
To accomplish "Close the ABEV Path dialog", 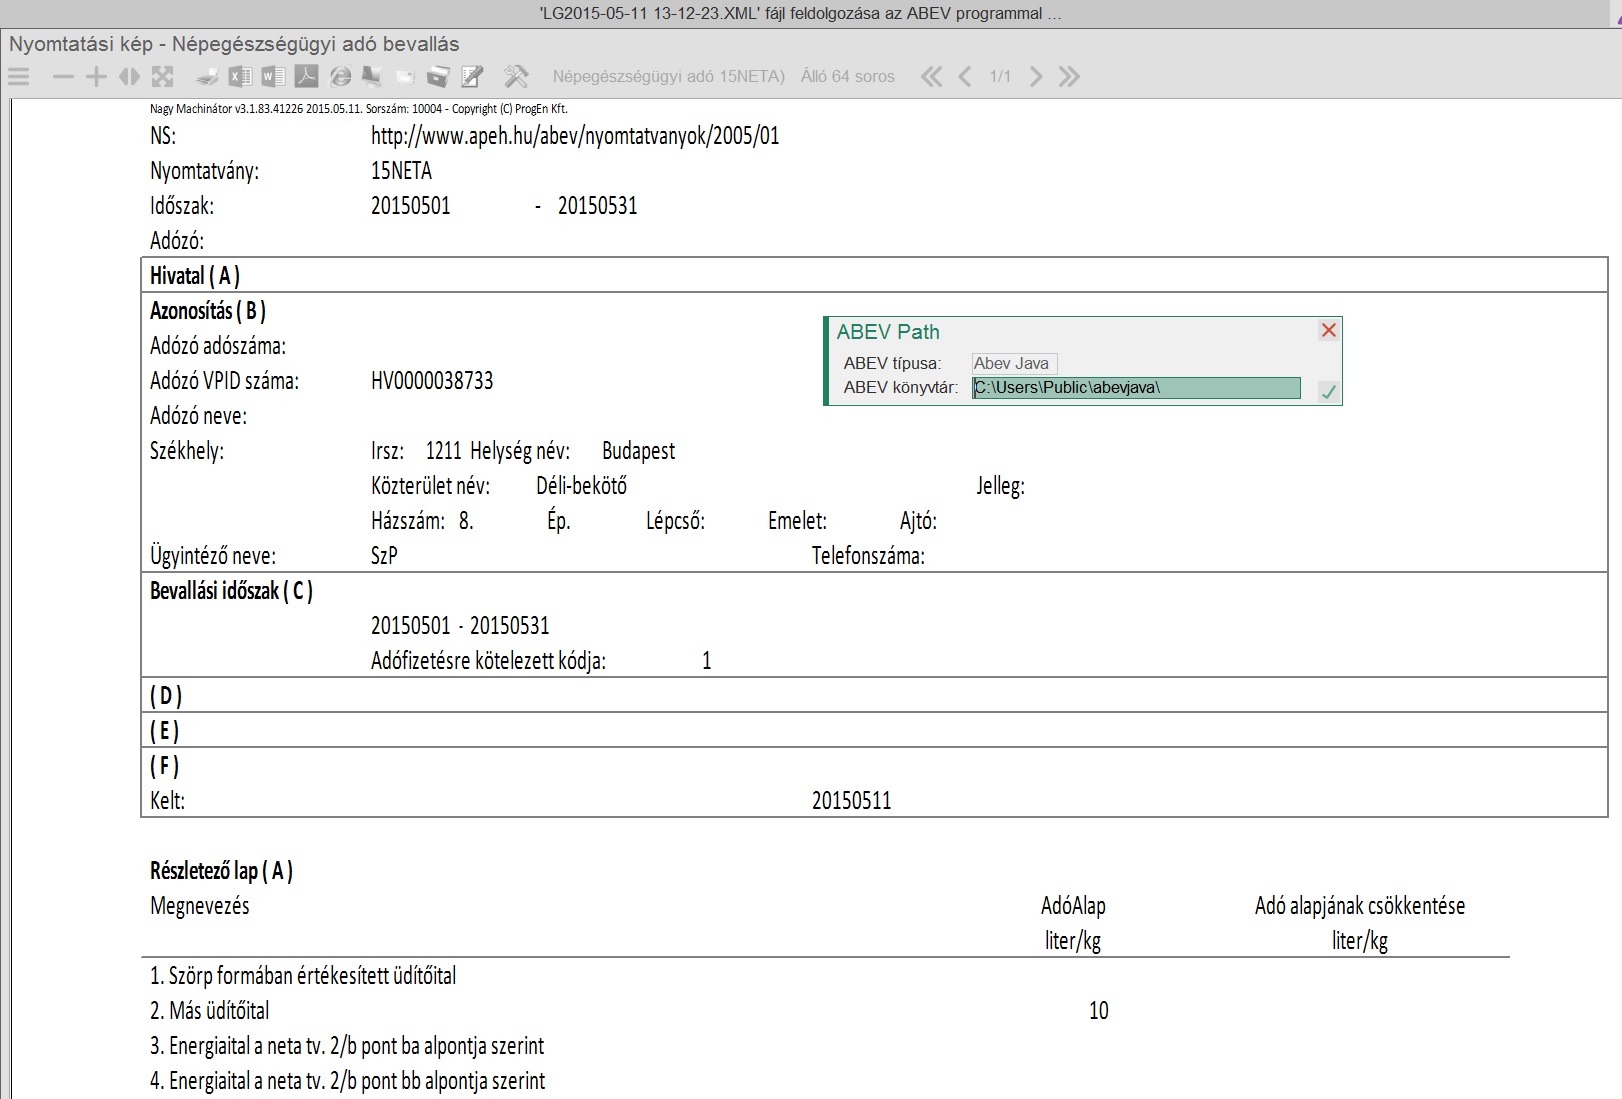I will pyautogui.click(x=1328, y=330).
